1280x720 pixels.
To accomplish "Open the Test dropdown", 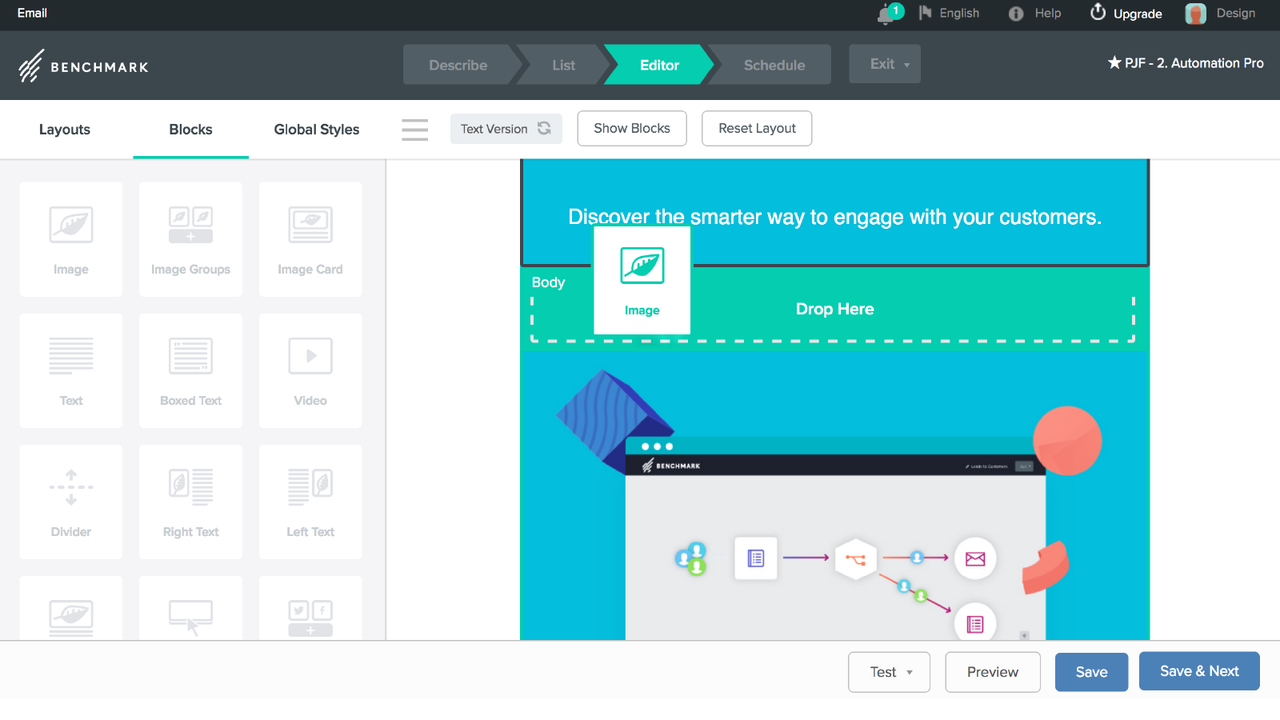I will [x=888, y=671].
